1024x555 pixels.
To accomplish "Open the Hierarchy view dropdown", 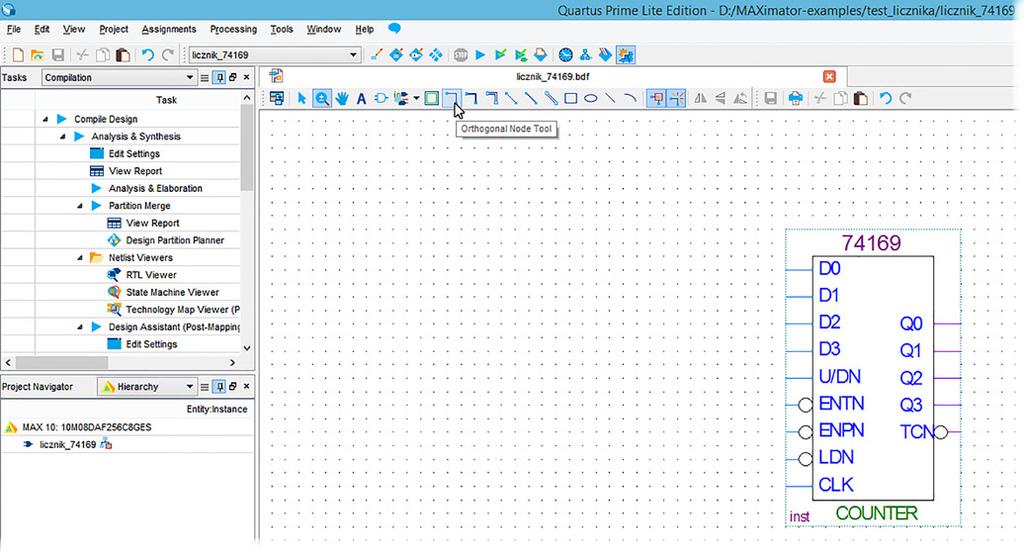I will pos(189,387).
